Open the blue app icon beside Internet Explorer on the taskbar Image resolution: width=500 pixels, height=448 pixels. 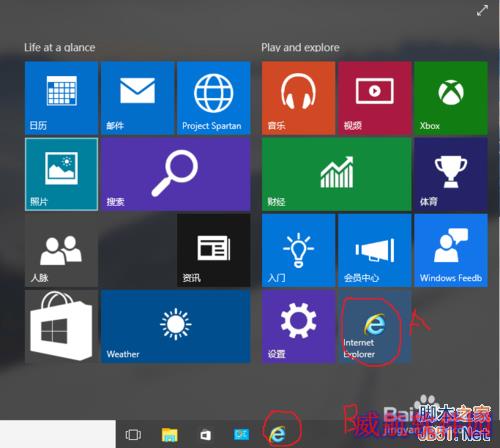point(241,434)
